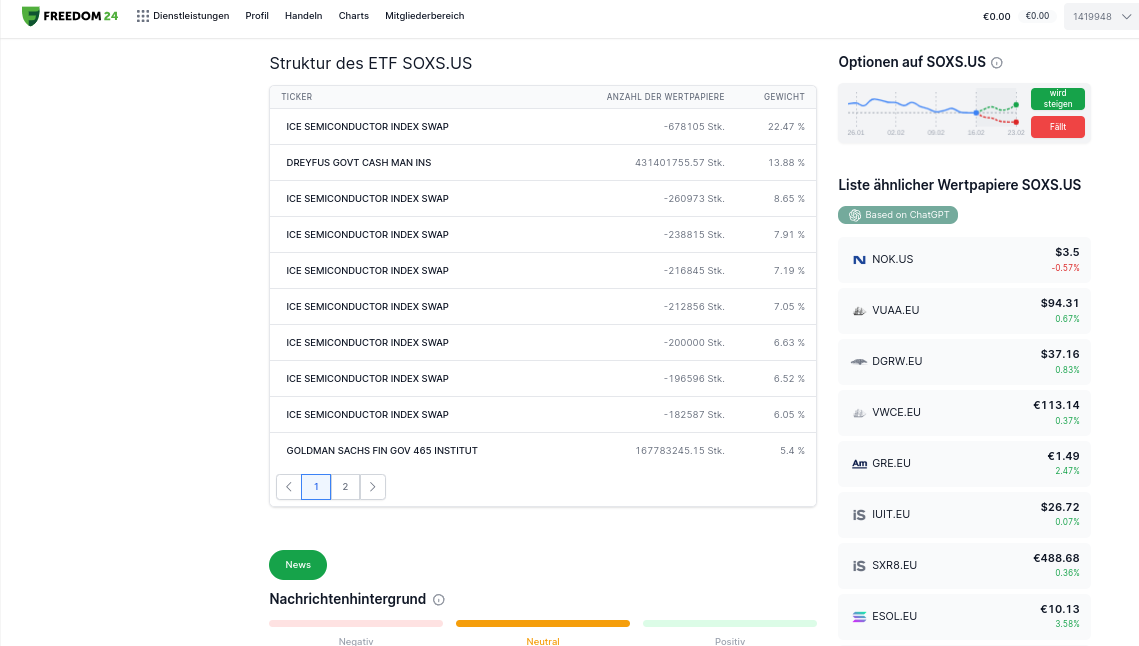Select the green 'wird steigen' button
This screenshot has height=646, width=1139.
coord(1058,99)
